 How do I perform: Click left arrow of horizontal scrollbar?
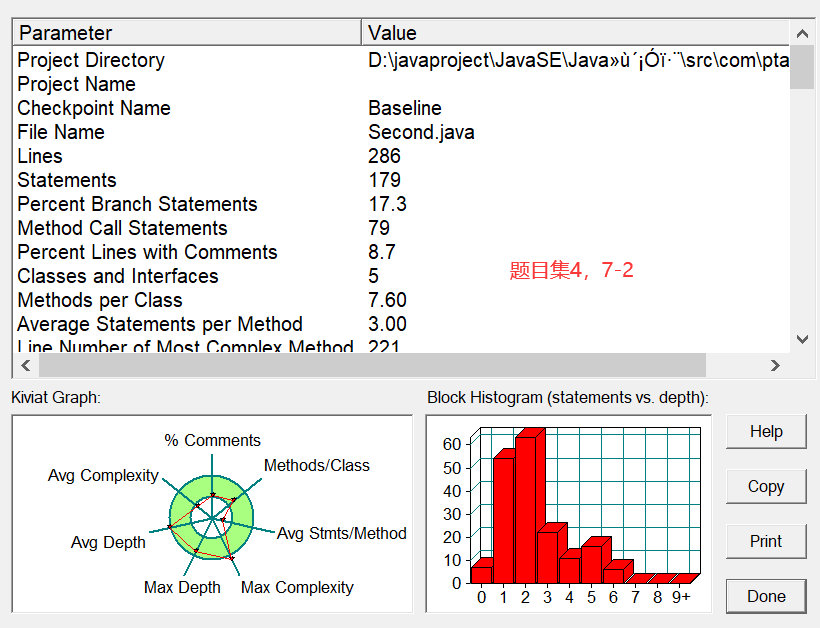pos(26,365)
